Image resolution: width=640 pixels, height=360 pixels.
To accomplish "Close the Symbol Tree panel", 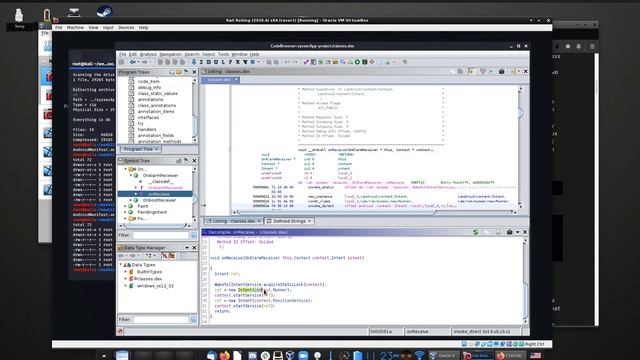I will pyautogui.click(x=194, y=161).
